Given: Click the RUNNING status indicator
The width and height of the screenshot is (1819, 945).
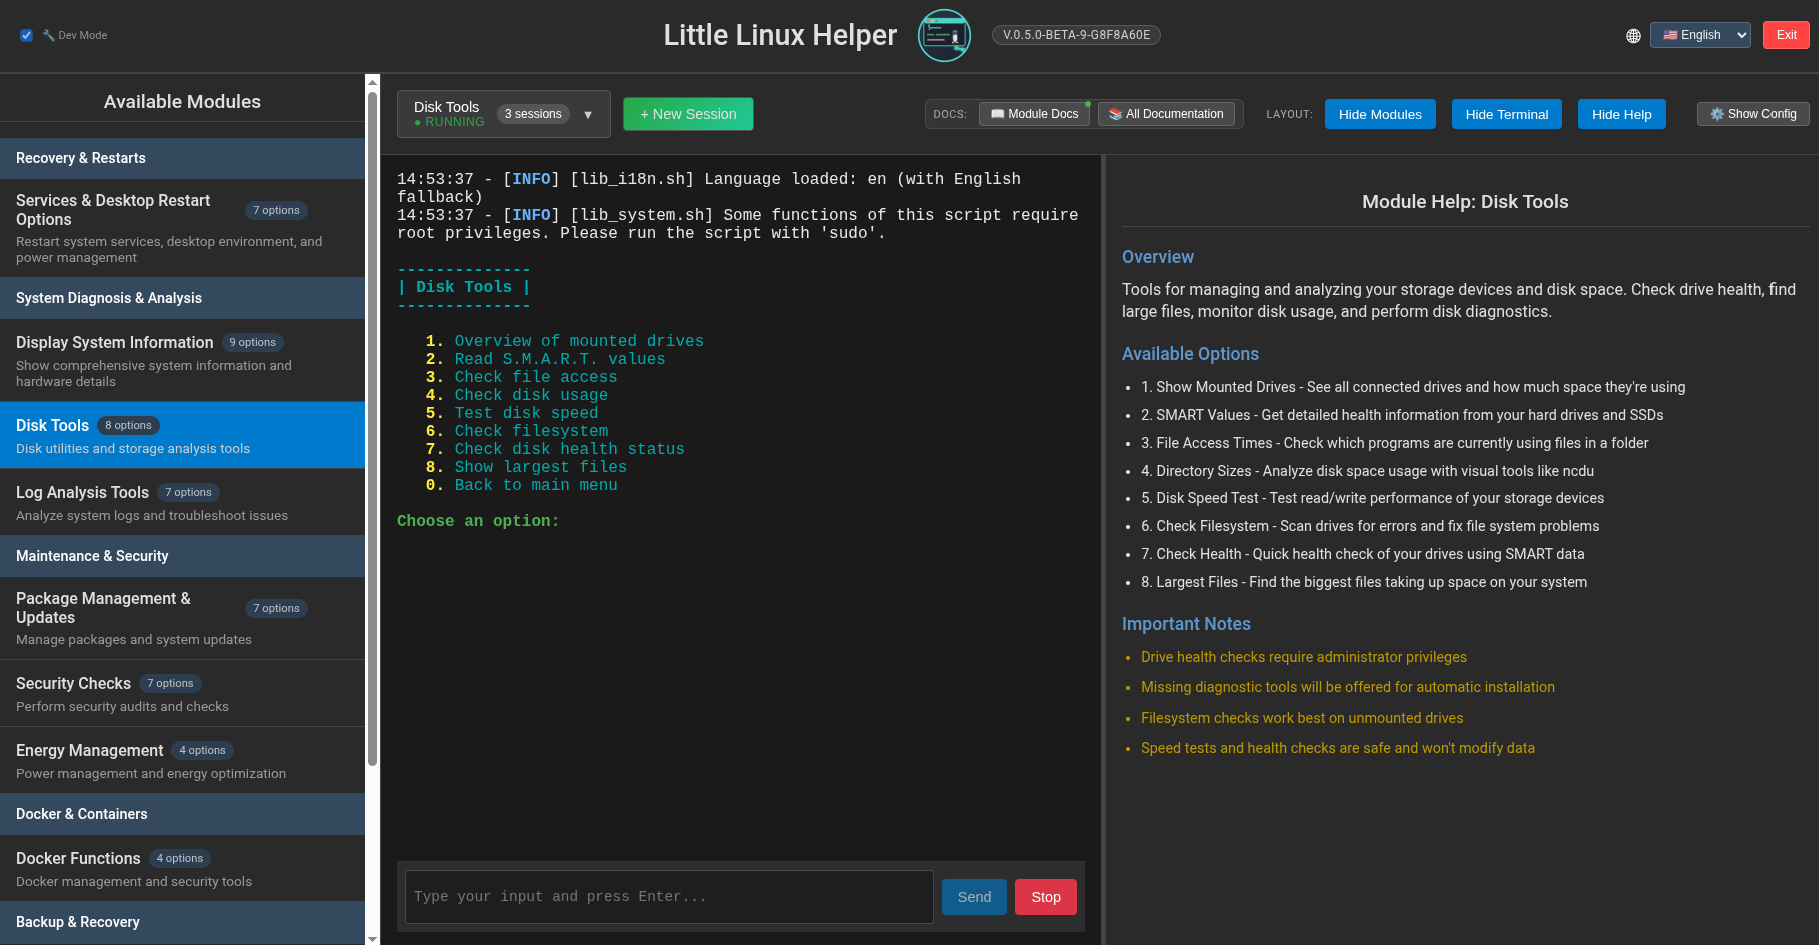Looking at the screenshot, I should coord(449,122).
